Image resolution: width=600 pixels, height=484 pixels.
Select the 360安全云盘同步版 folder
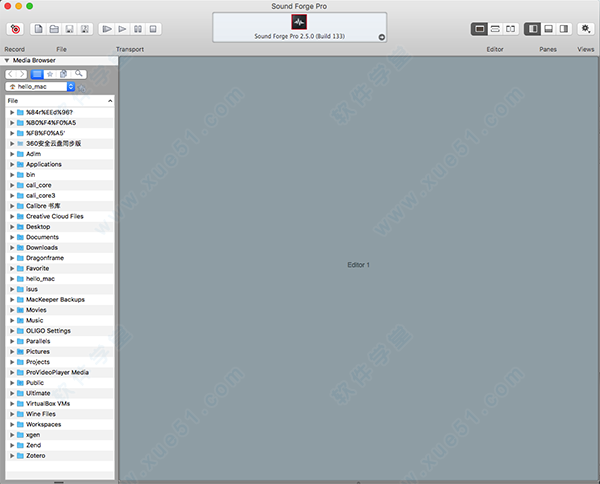[x=60, y=143]
